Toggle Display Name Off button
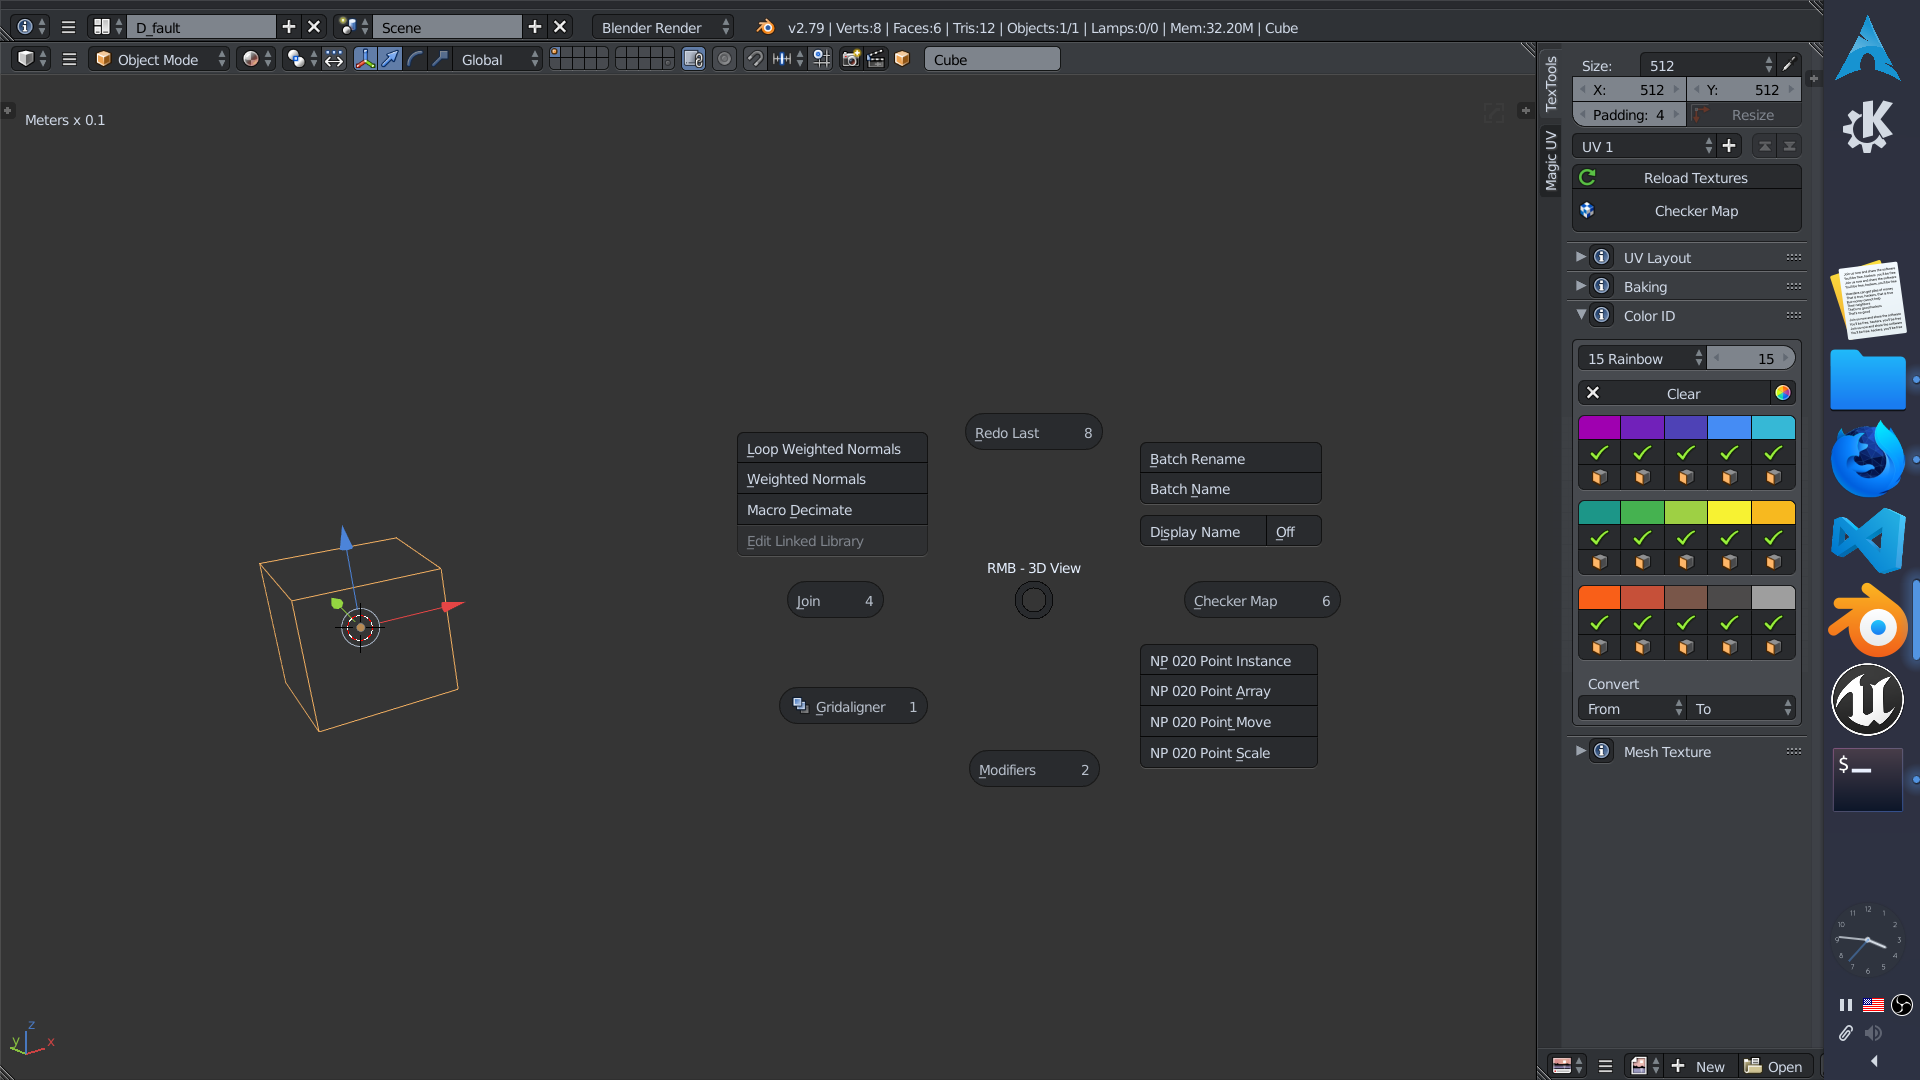Image resolution: width=1920 pixels, height=1080 pixels. [1293, 532]
